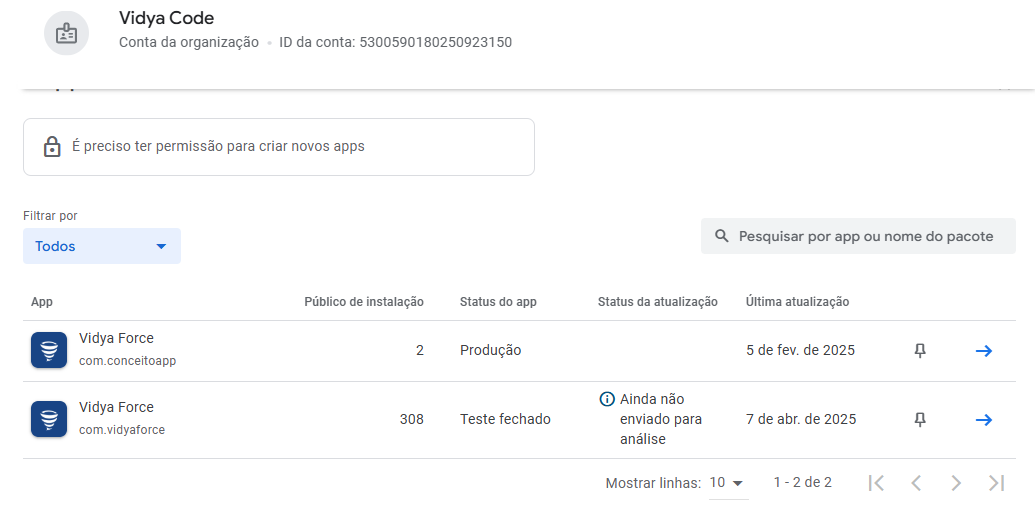Click the search magnifier icon

(x=722, y=236)
